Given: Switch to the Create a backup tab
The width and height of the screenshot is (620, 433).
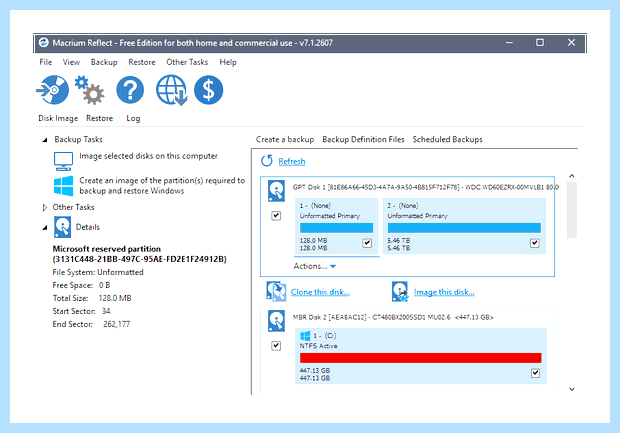Looking at the screenshot, I should (x=285, y=139).
